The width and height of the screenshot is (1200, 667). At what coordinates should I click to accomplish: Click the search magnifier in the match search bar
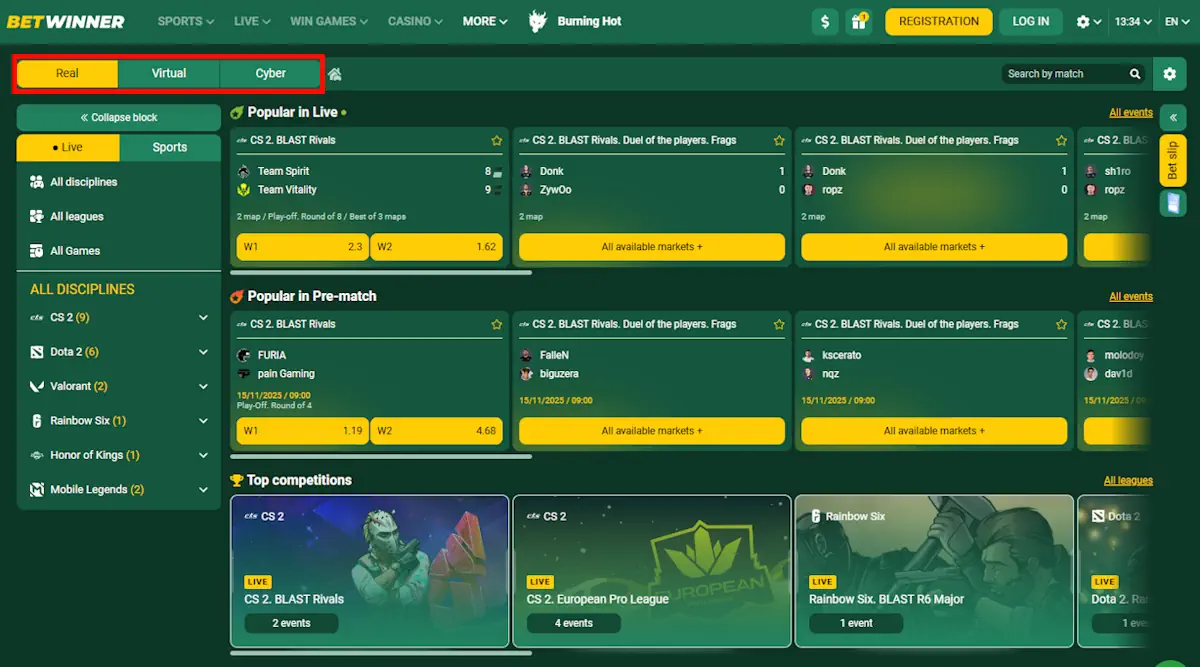point(1135,73)
